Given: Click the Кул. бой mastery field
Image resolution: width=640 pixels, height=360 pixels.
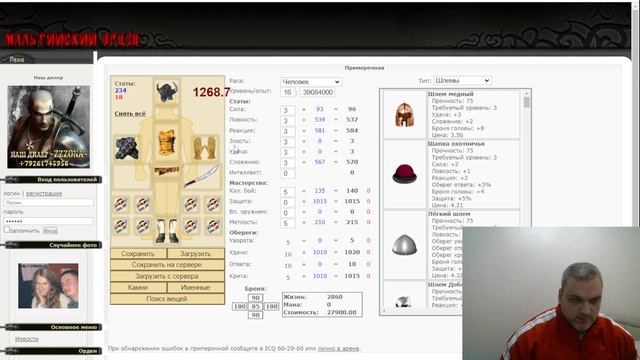Looking at the screenshot, I should 288,191.
